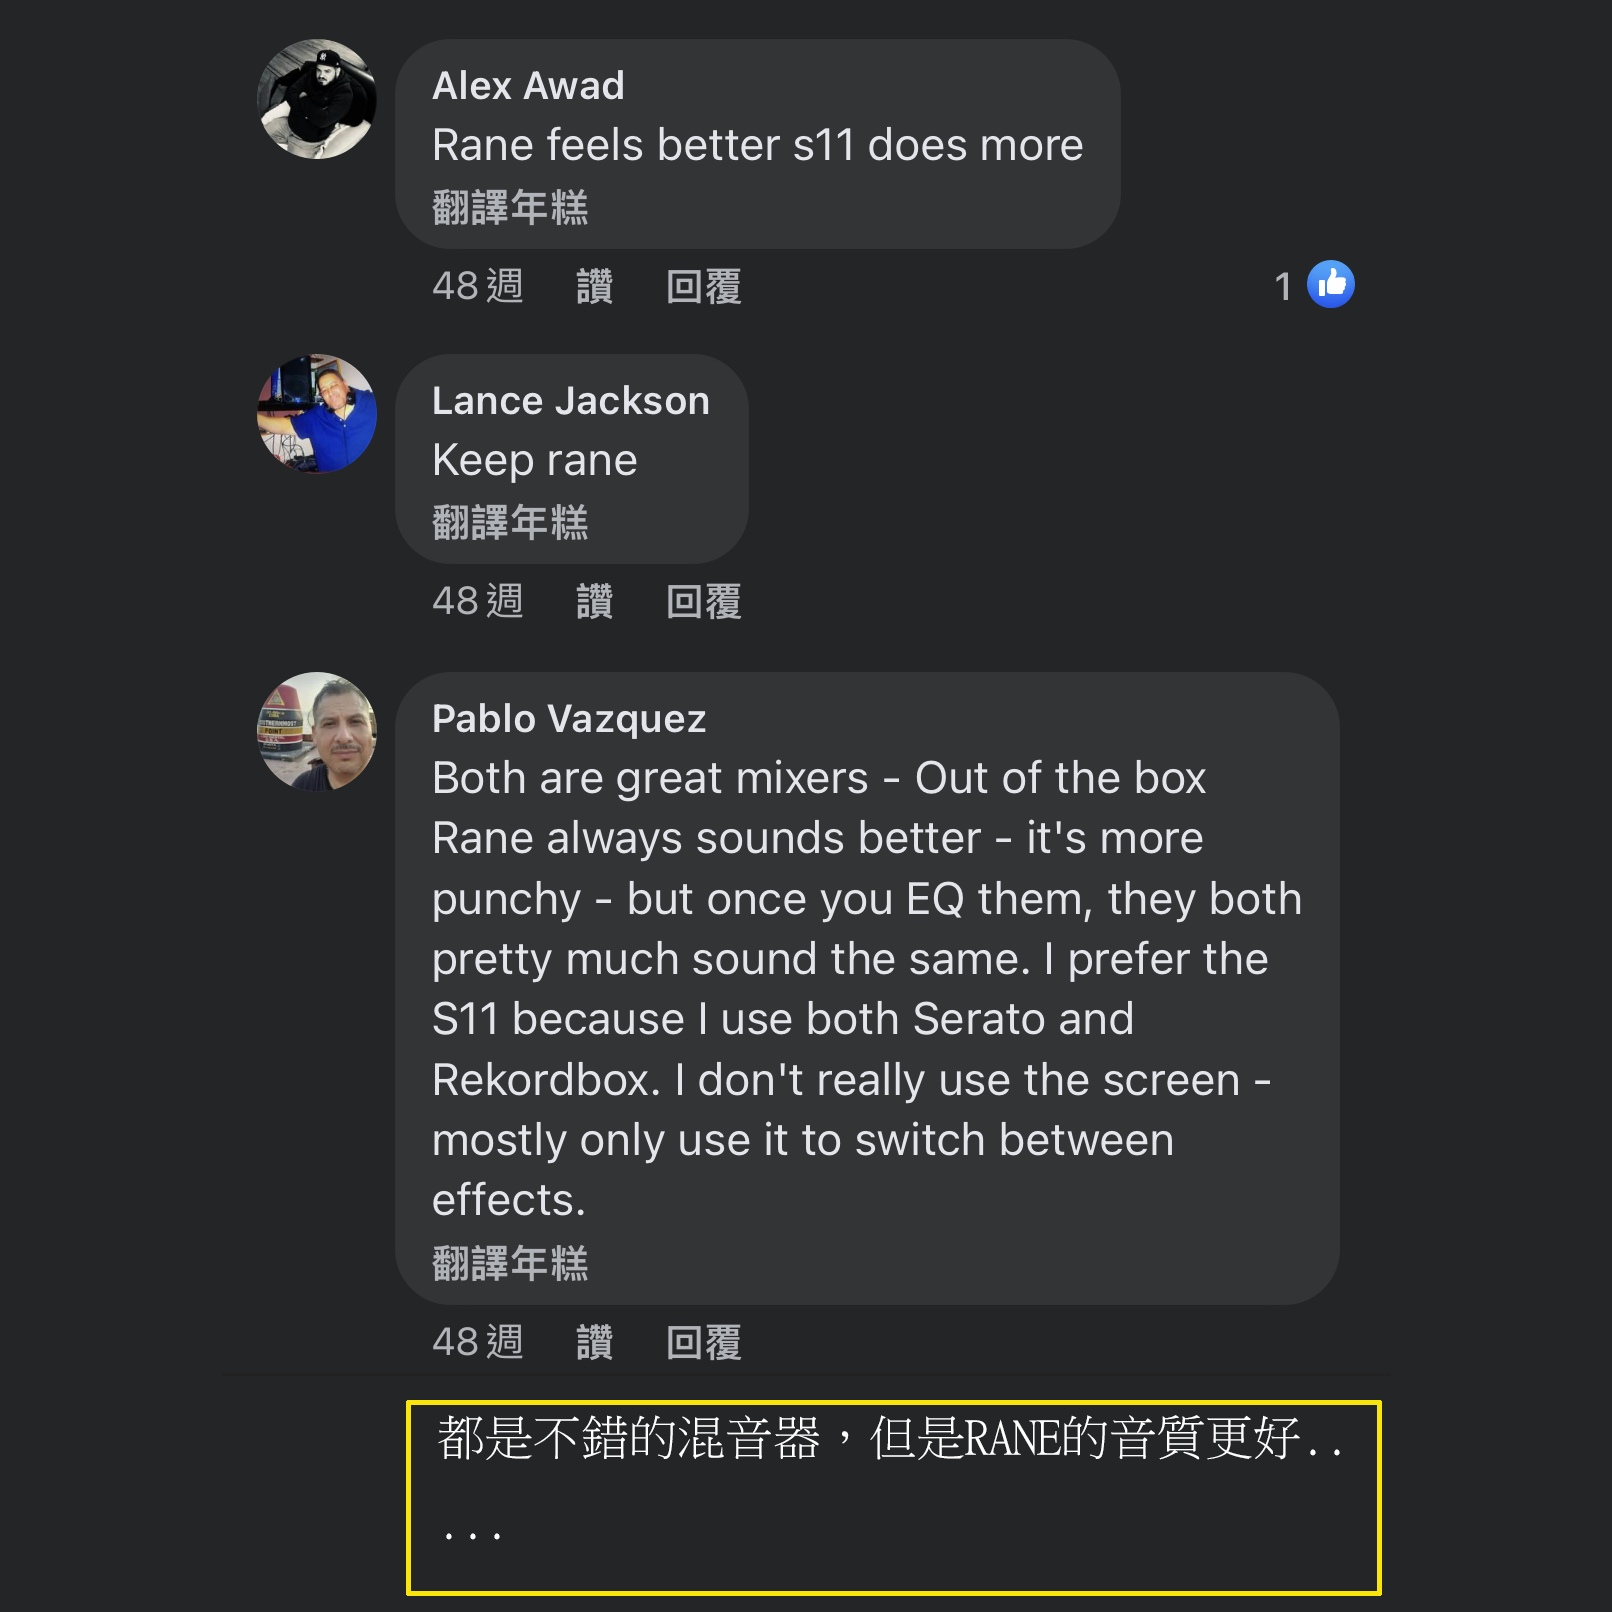Viewport: 1612px width, 1612px height.
Task: Click the 48週 timestamp under Alex Awad
Action: point(478,287)
